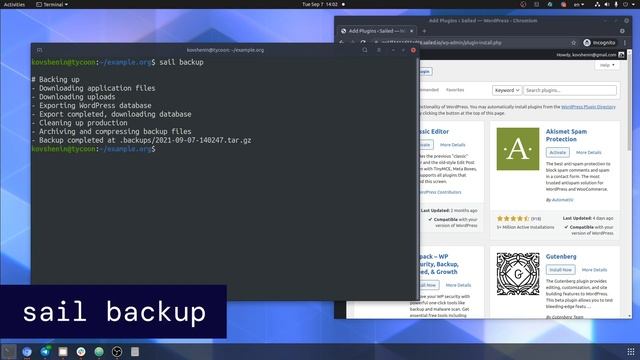
Task: Open the Terminal app in the dock
Action: 9,351
